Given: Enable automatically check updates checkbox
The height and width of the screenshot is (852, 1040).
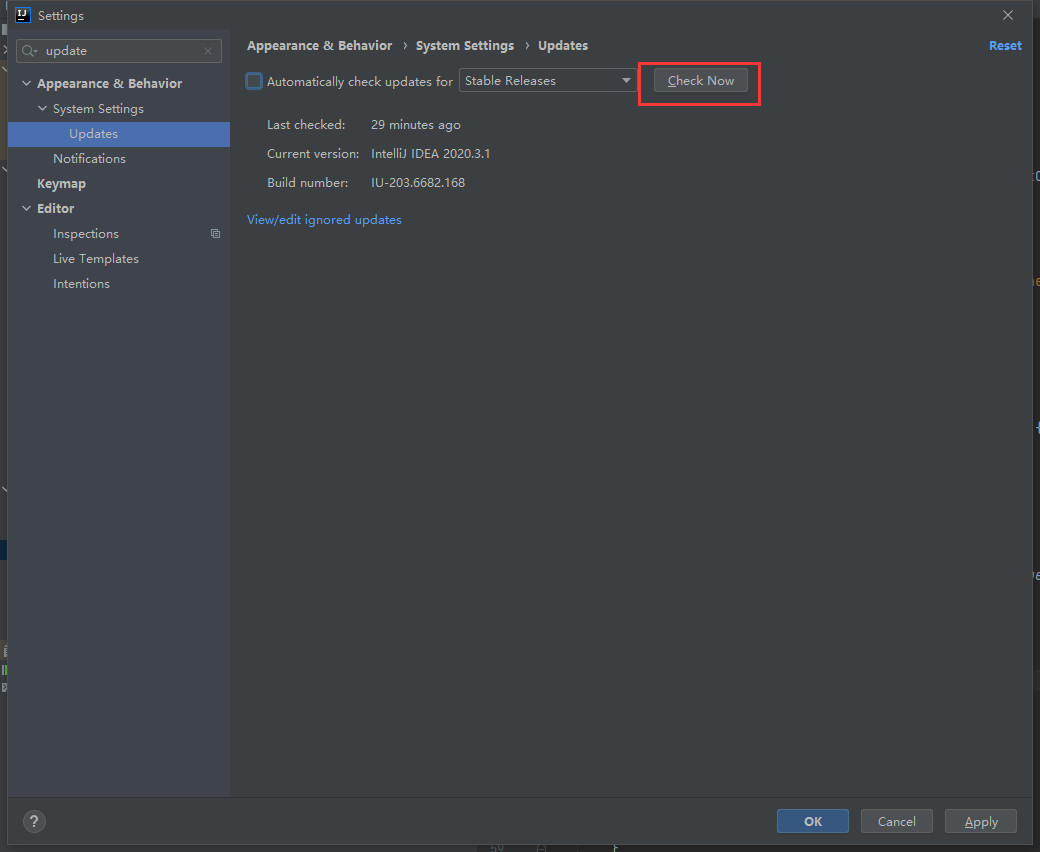Looking at the screenshot, I should pyautogui.click(x=254, y=81).
